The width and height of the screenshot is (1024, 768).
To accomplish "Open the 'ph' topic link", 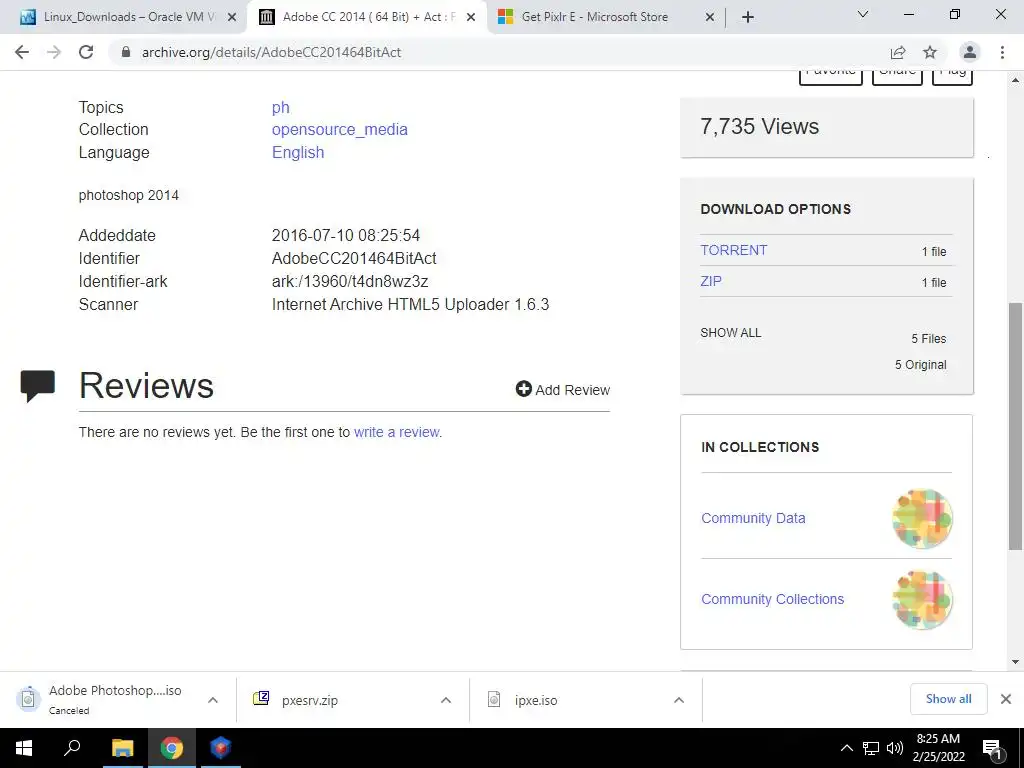I will coord(281,107).
